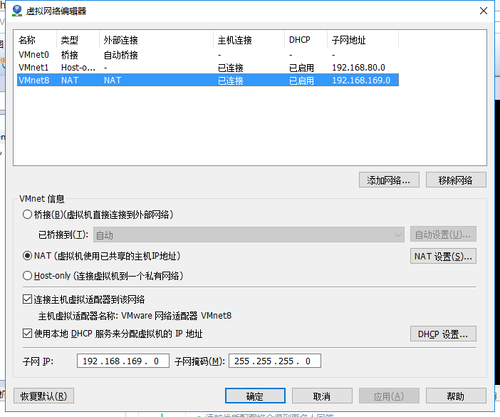Open the 已桥接到 dropdown
This screenshot has height=417, width=500.
[x=249, y=235]
